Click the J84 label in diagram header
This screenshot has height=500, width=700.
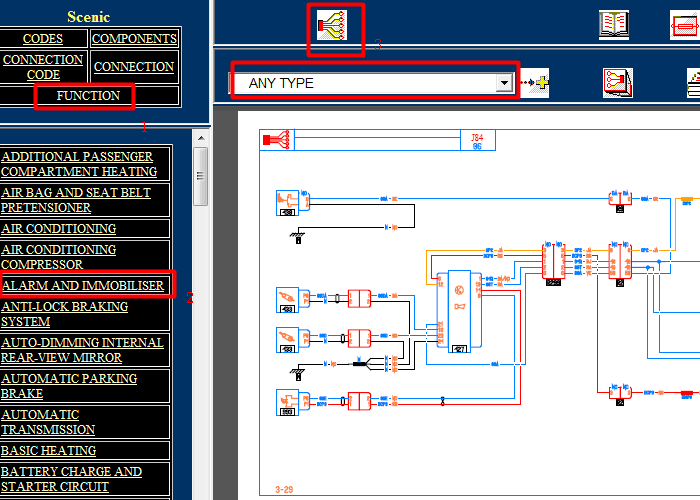(x=477, y=137)
